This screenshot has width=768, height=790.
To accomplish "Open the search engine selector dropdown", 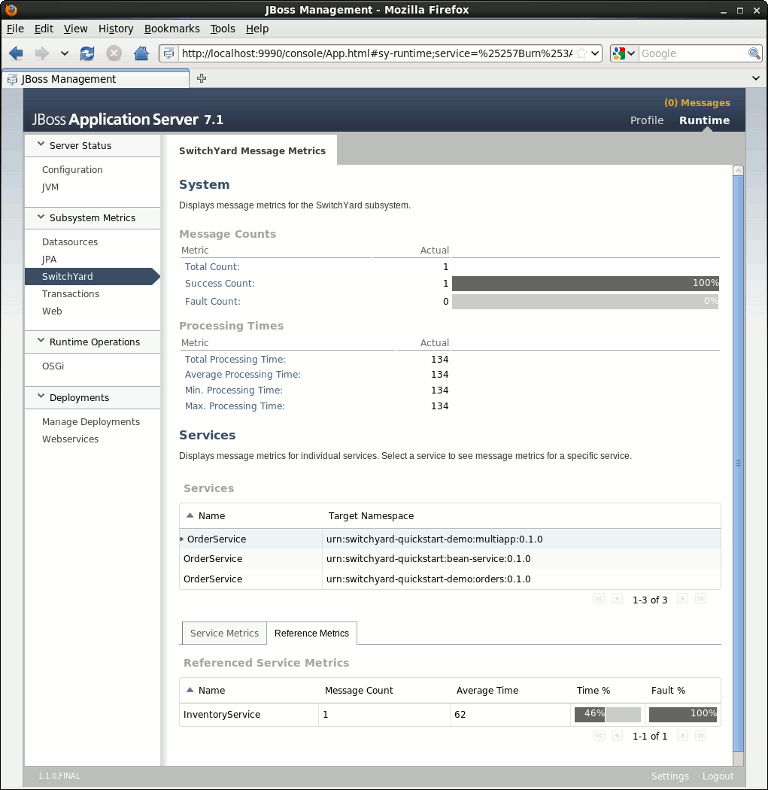I will click(x=624, y=53).
